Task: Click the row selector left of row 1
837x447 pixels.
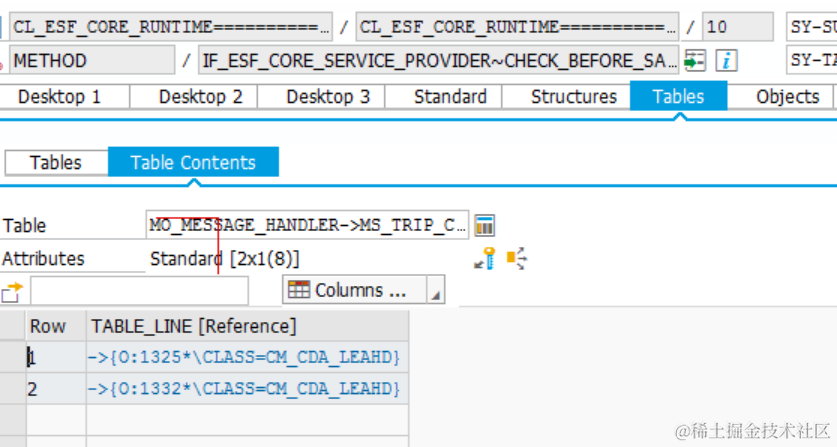Action: (x=12, y=357)
